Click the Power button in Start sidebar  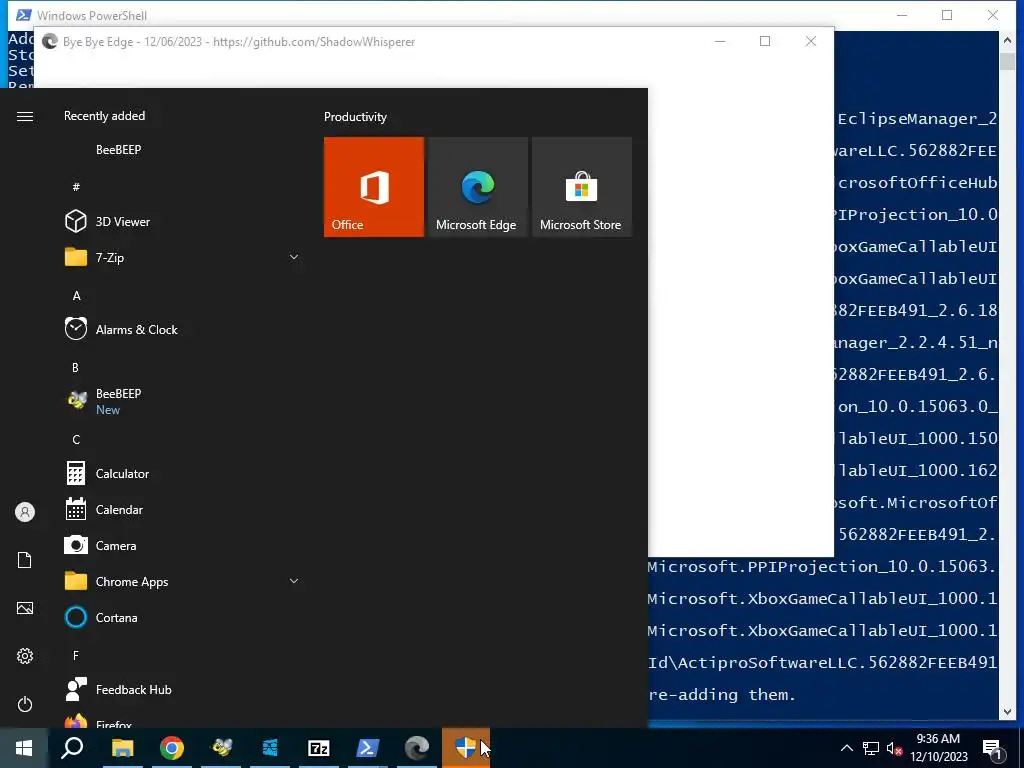point(25,704)
